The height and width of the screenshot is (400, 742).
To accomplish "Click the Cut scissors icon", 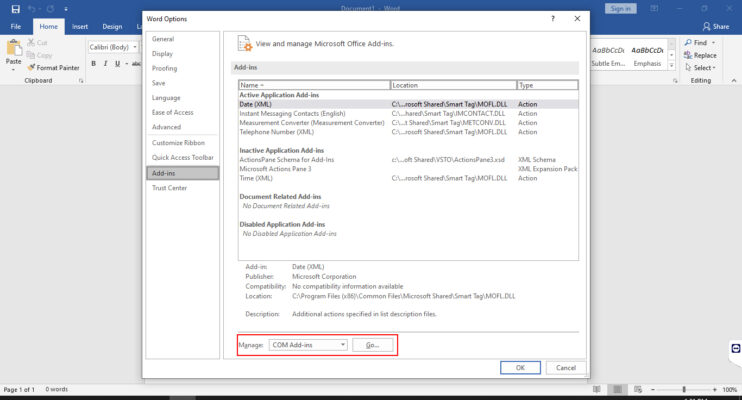I will pos(31,42).
